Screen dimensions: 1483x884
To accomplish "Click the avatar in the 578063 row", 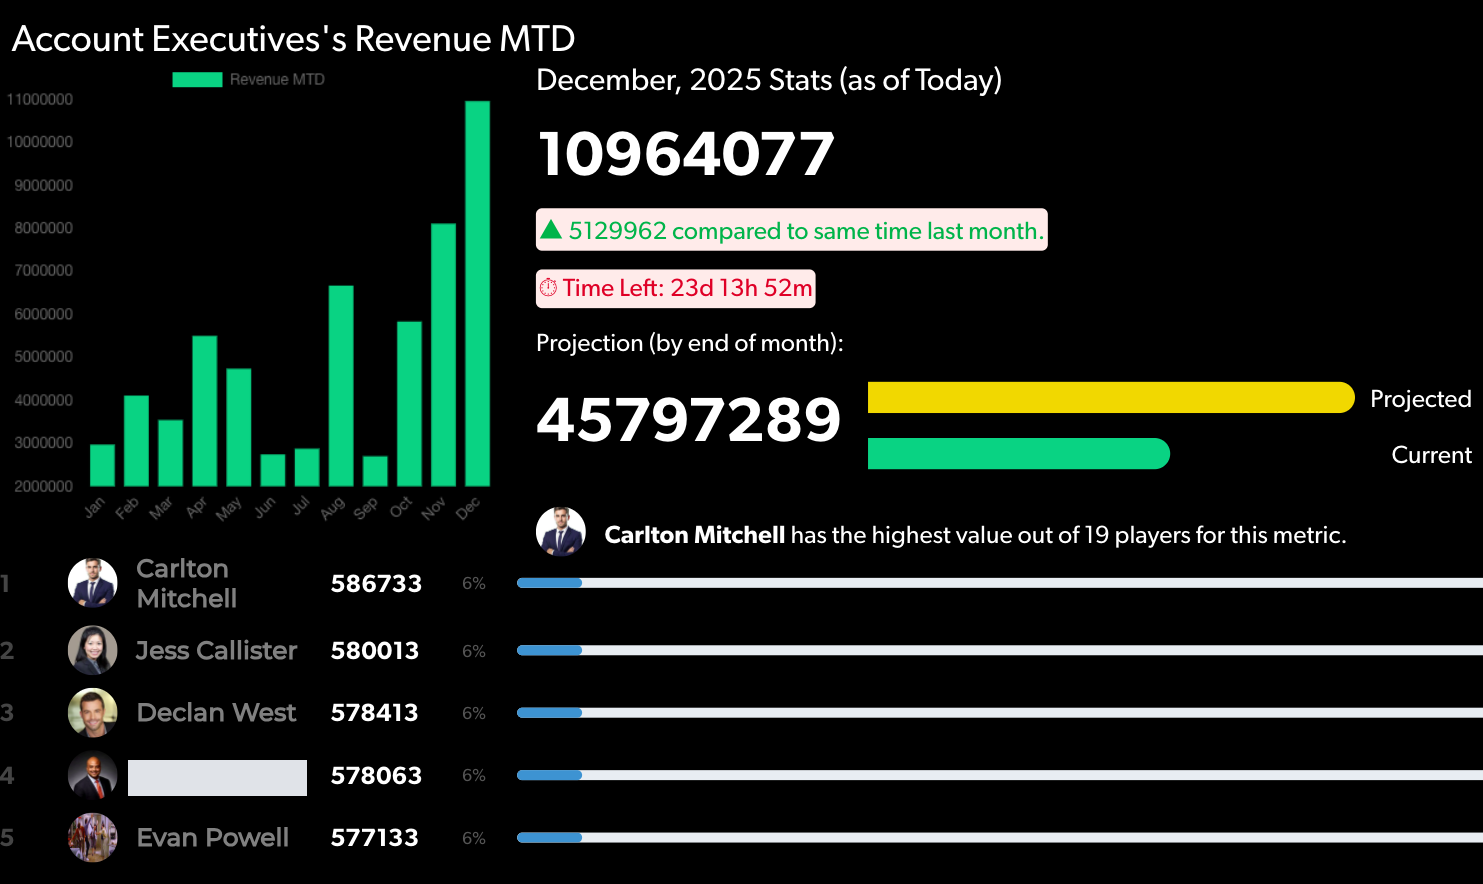I will point(92,775).
